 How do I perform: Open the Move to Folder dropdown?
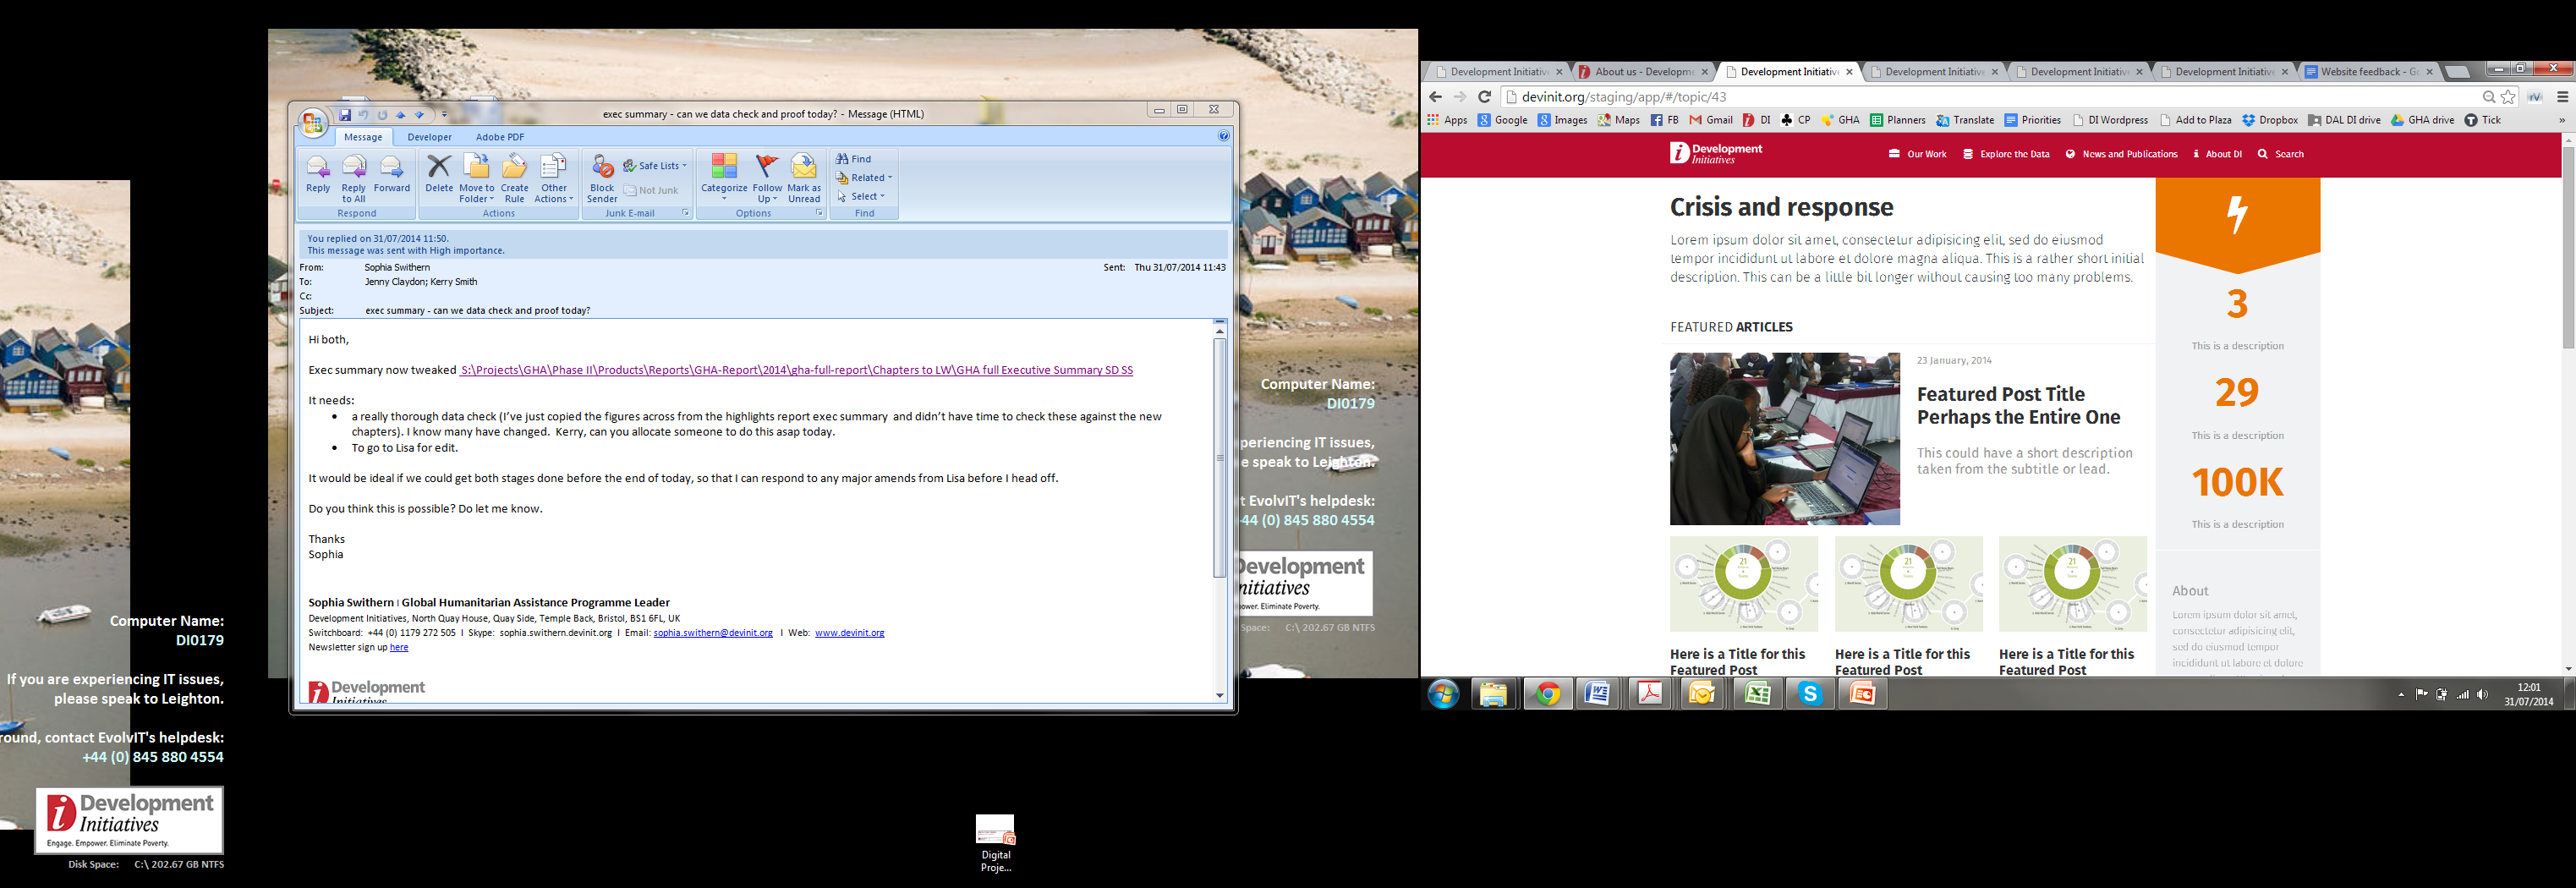(x=477, y=178)
